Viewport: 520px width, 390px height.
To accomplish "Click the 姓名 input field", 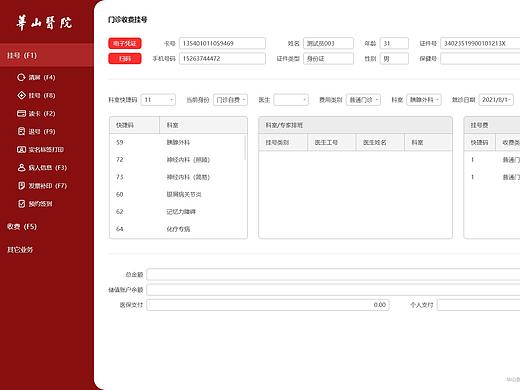I will tap(328, 43).
